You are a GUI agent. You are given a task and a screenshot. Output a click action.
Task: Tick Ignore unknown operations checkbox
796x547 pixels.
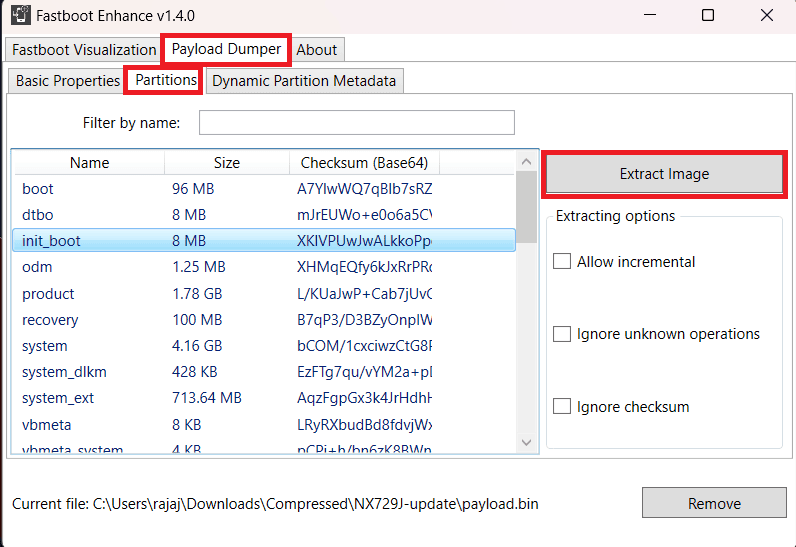click(562, 334)
